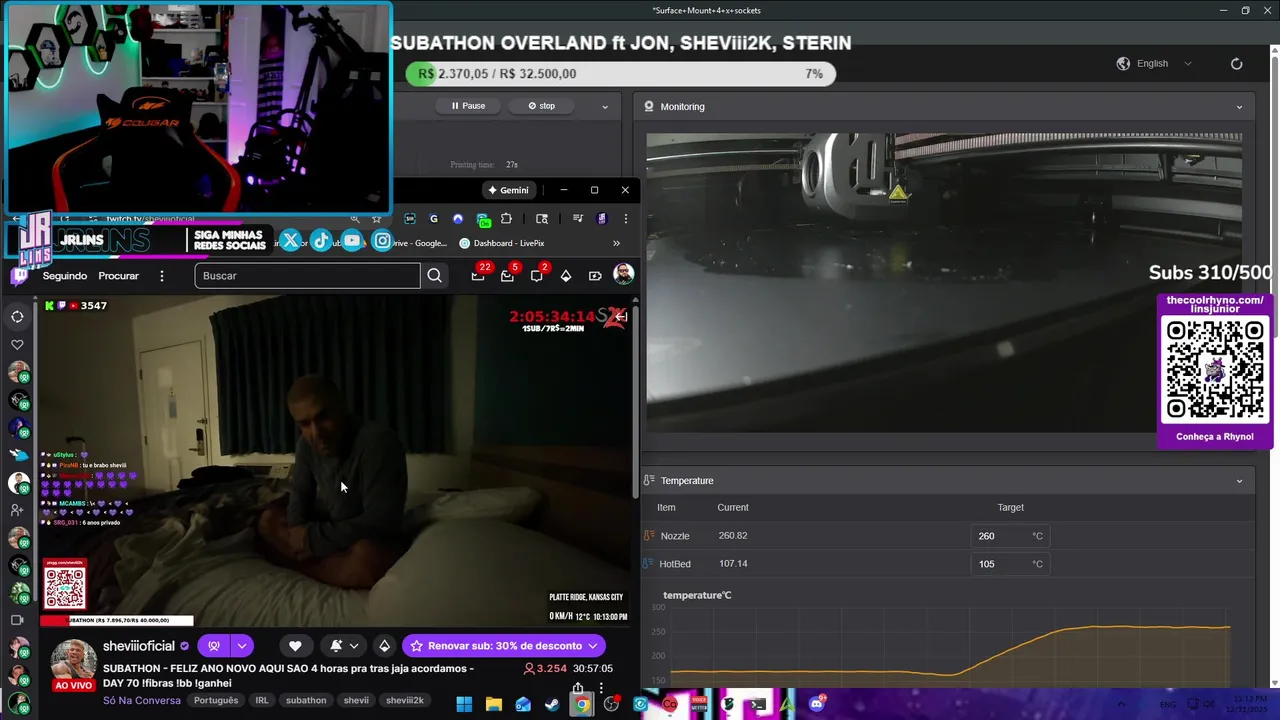Click the refresh icon in printer app
1280x720 pixels.
pyautogui.click(x=1237, y=64)
